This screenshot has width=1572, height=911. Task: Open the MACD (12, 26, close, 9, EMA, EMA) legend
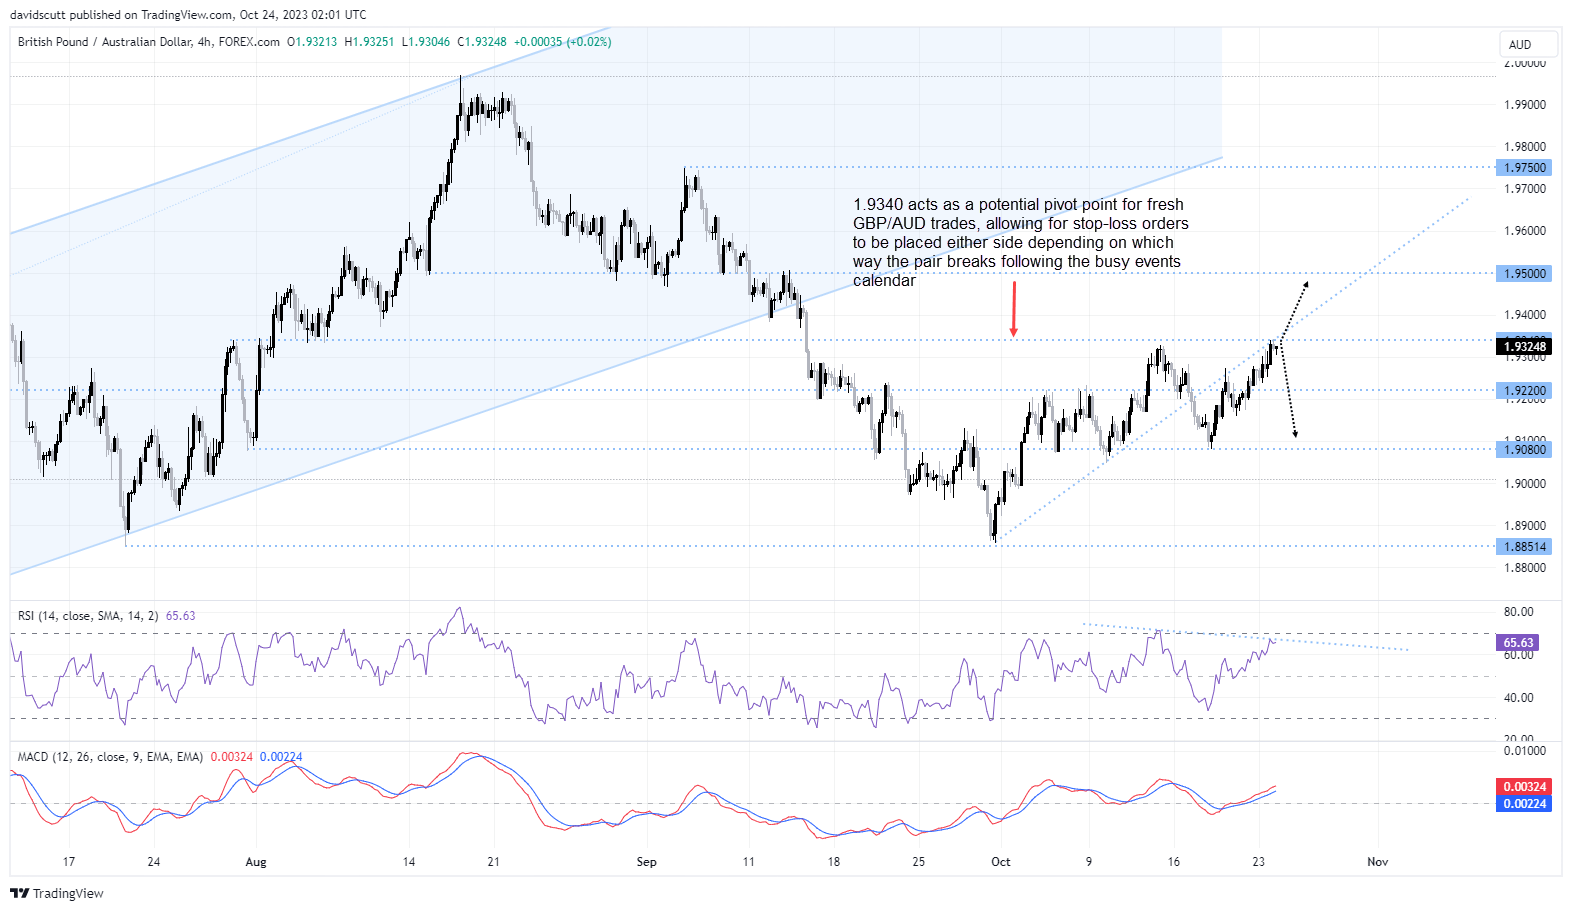click(110, 757)
